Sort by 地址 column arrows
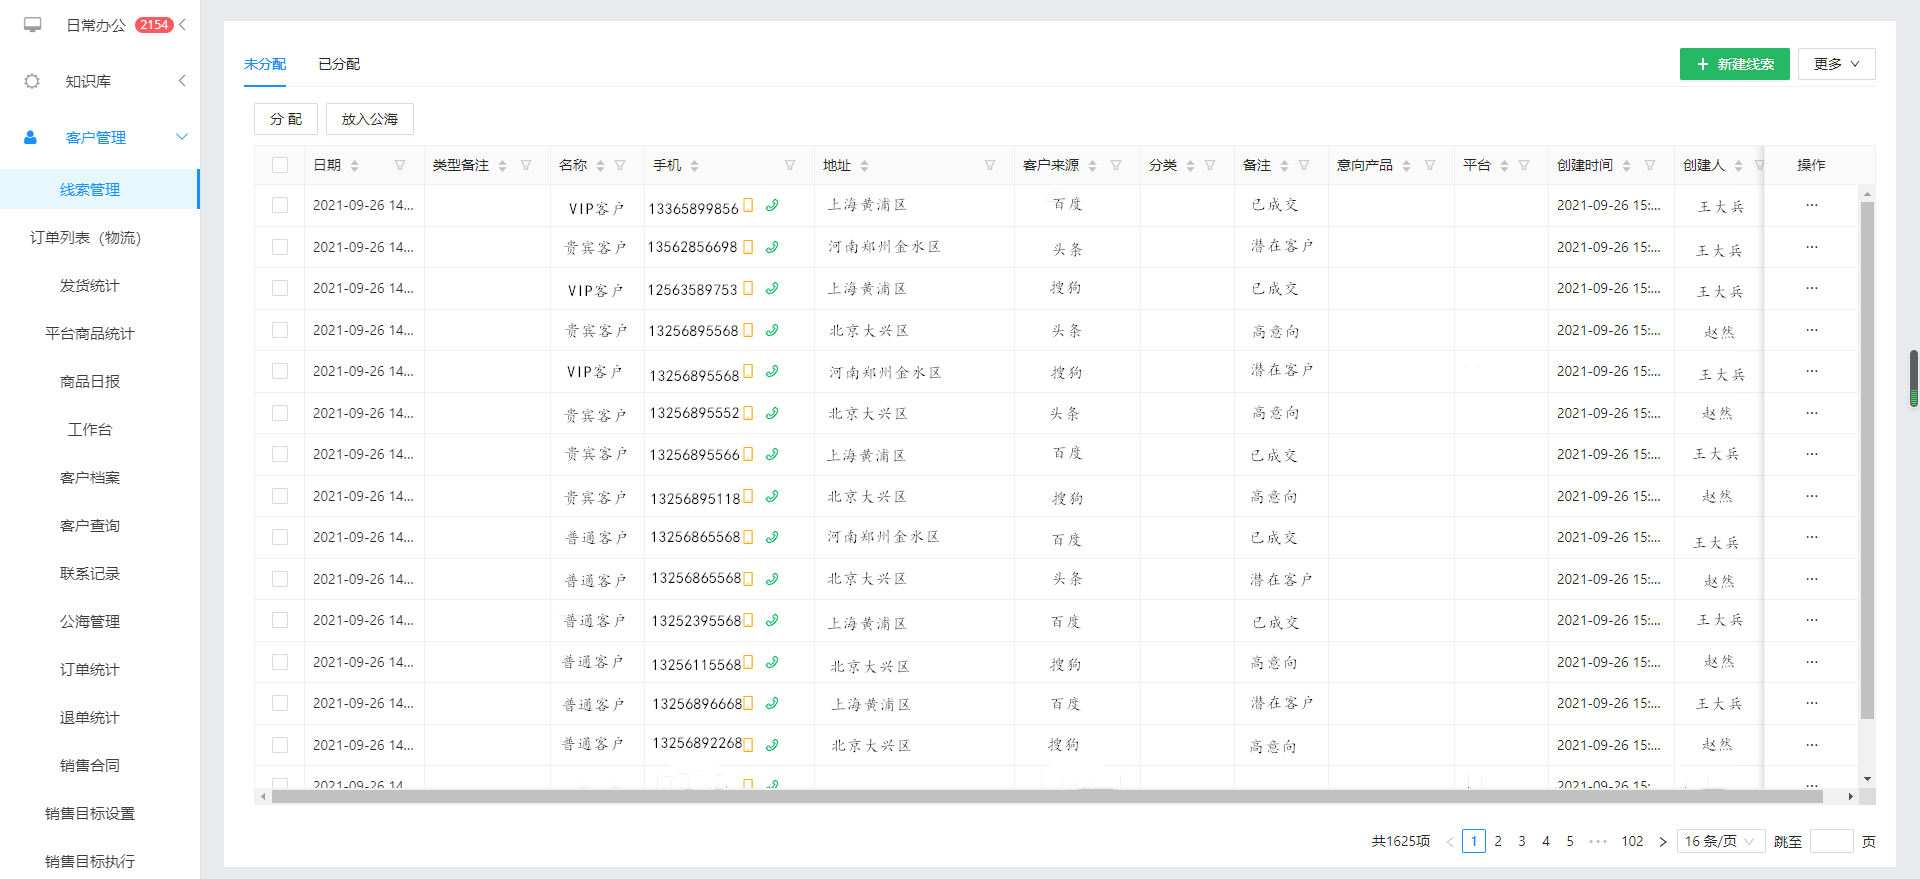Viewport: 1920px width, 879px height. [x=864, y=166]
